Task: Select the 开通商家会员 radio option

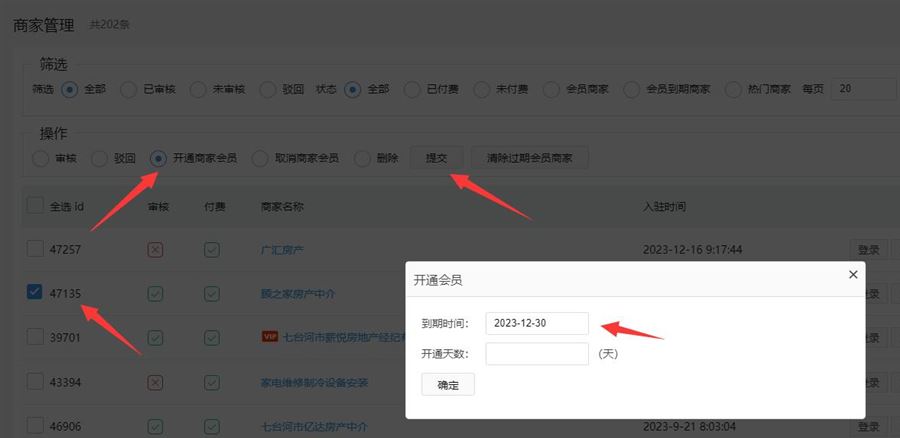Action: (158, 158)
